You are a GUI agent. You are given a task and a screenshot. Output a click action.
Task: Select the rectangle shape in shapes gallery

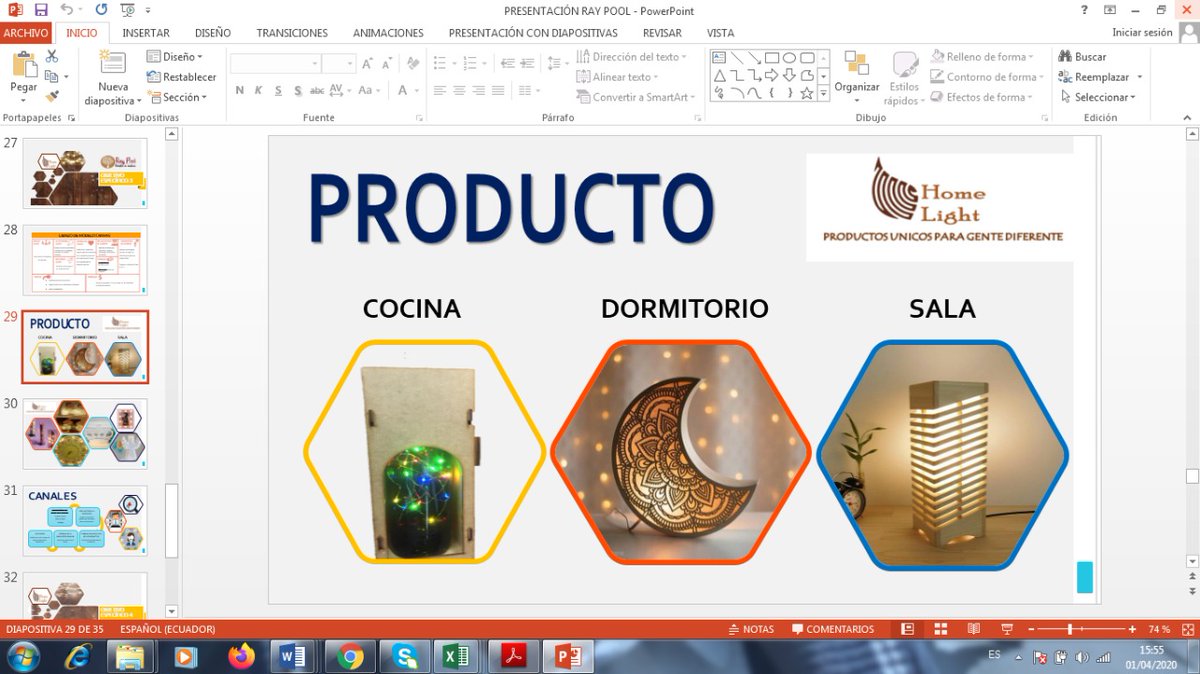(772, 58)
